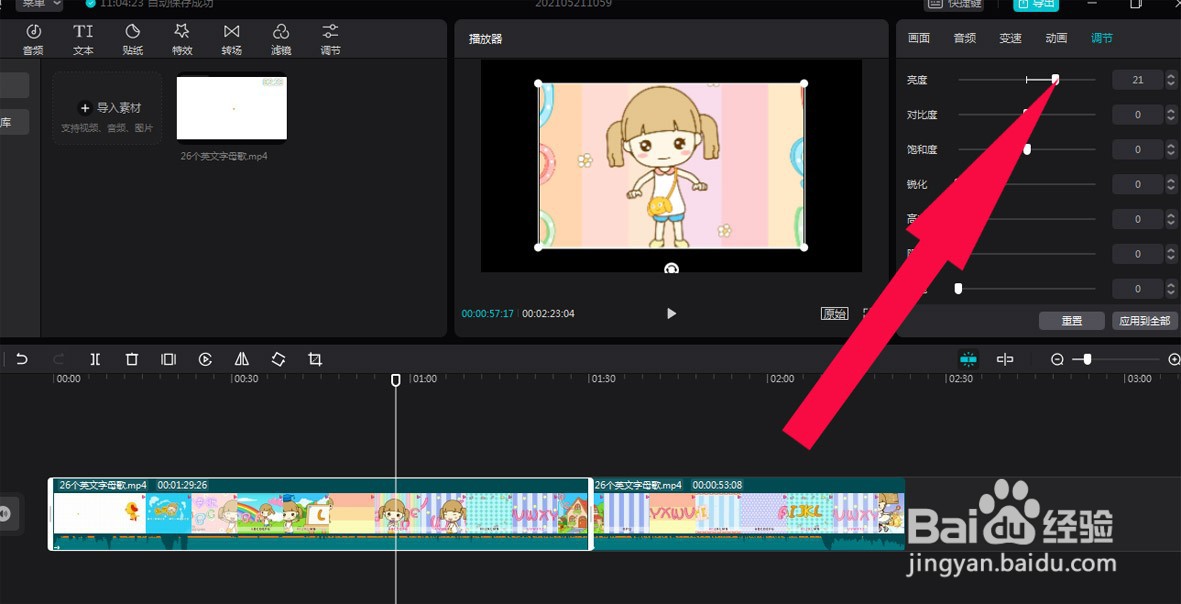The image size is (1181, 604).
Task: Click the playhead marker on the timeline ruler
Action: pos(395,380)
